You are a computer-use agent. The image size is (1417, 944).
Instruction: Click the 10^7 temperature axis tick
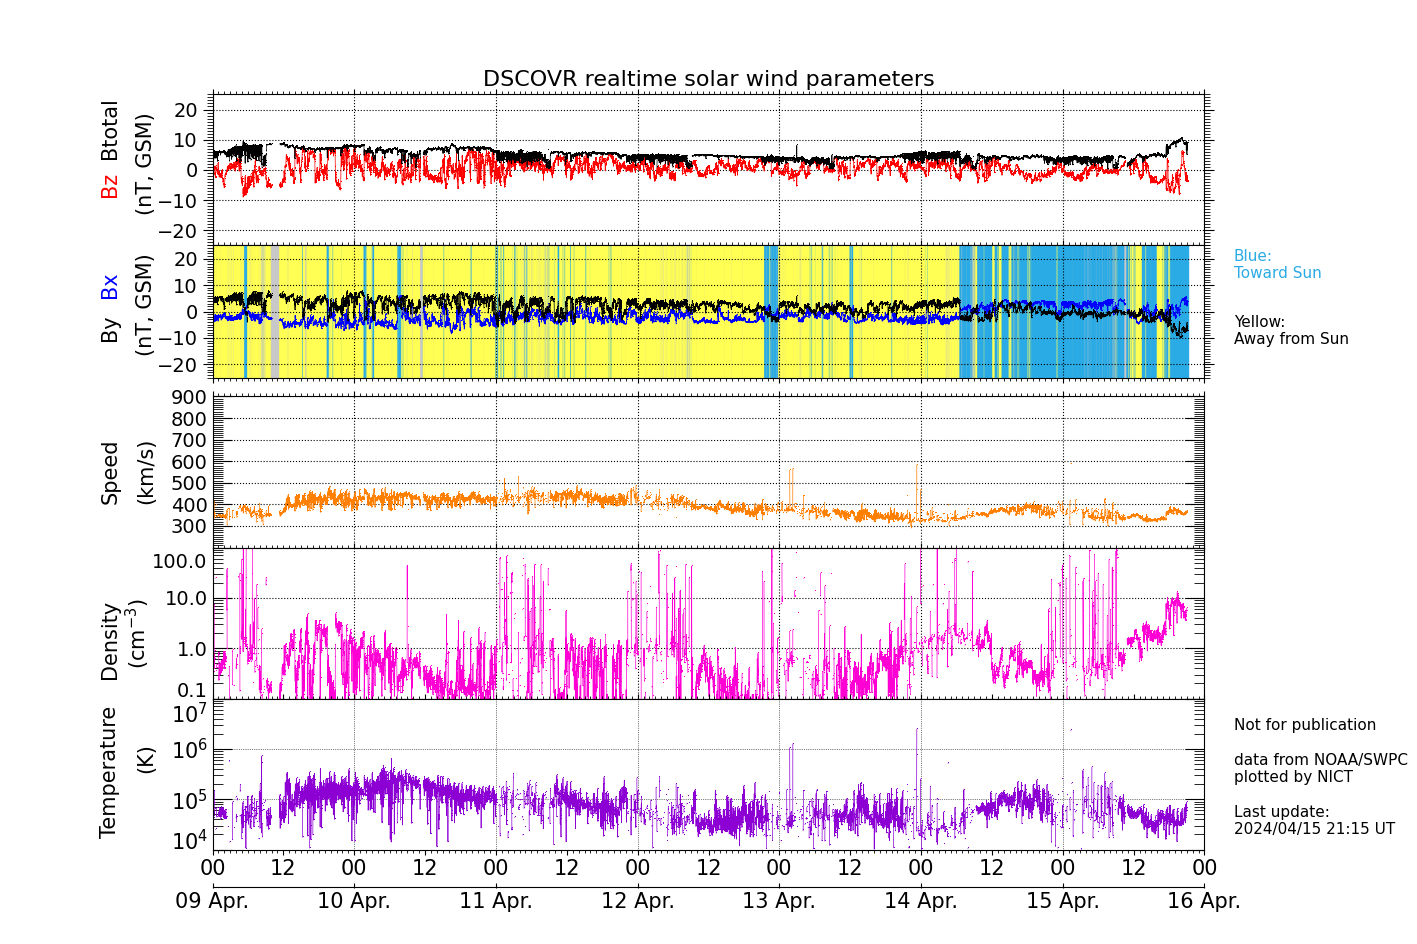(190, 714)
